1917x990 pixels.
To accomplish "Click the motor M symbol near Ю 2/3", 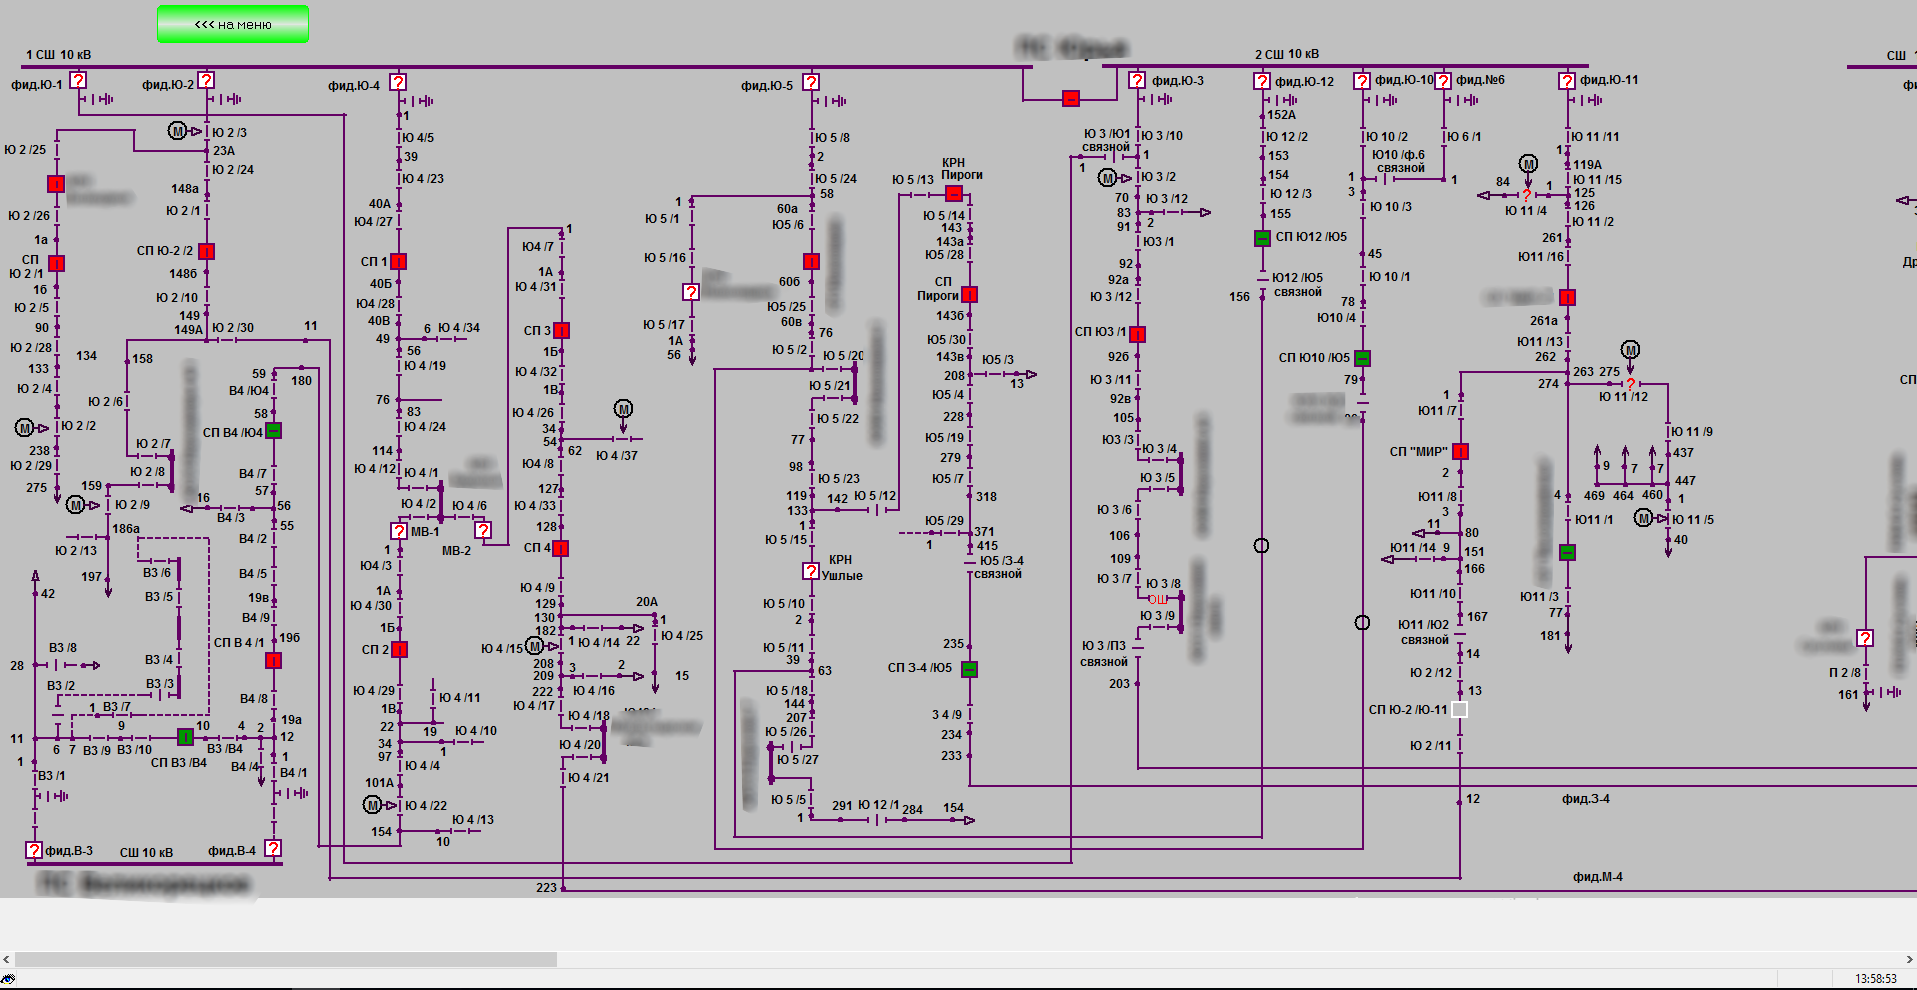I will click(x=178, y=131).
